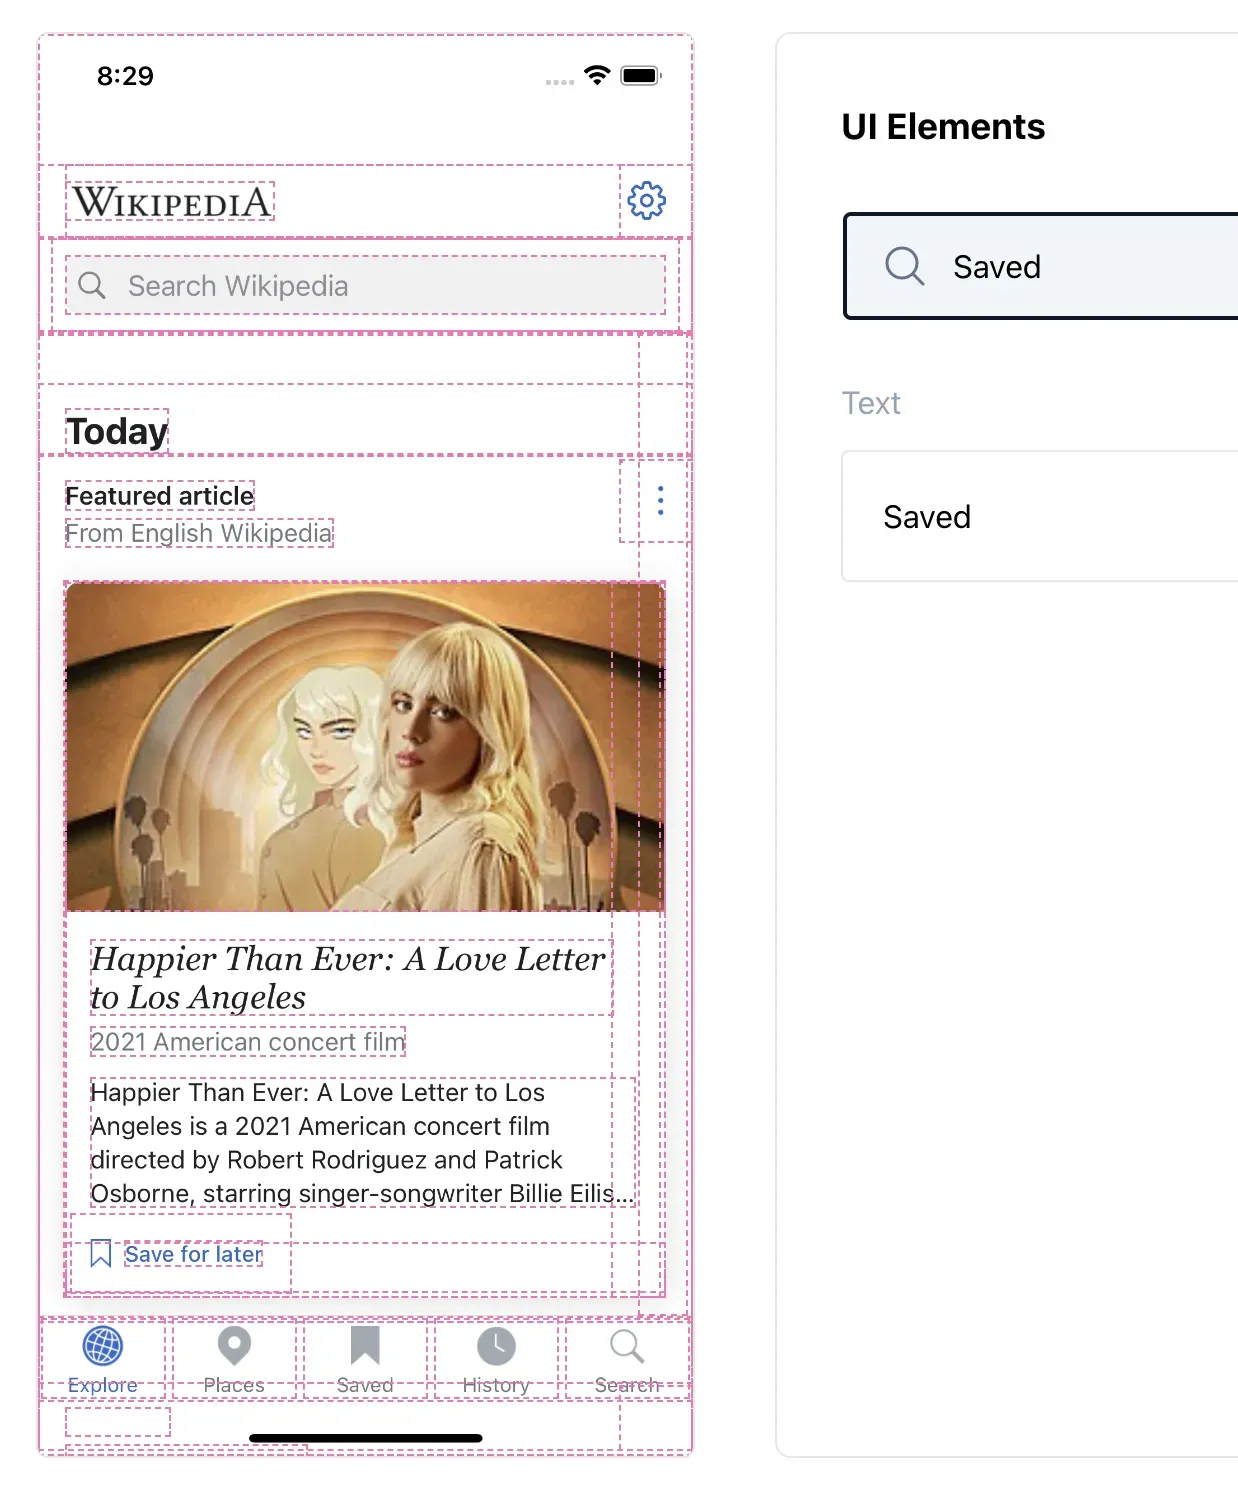This screenshot has height=1490, width=1238.
Task: Open the Happier Than Ever article title
Action: (x=348, y=977)
